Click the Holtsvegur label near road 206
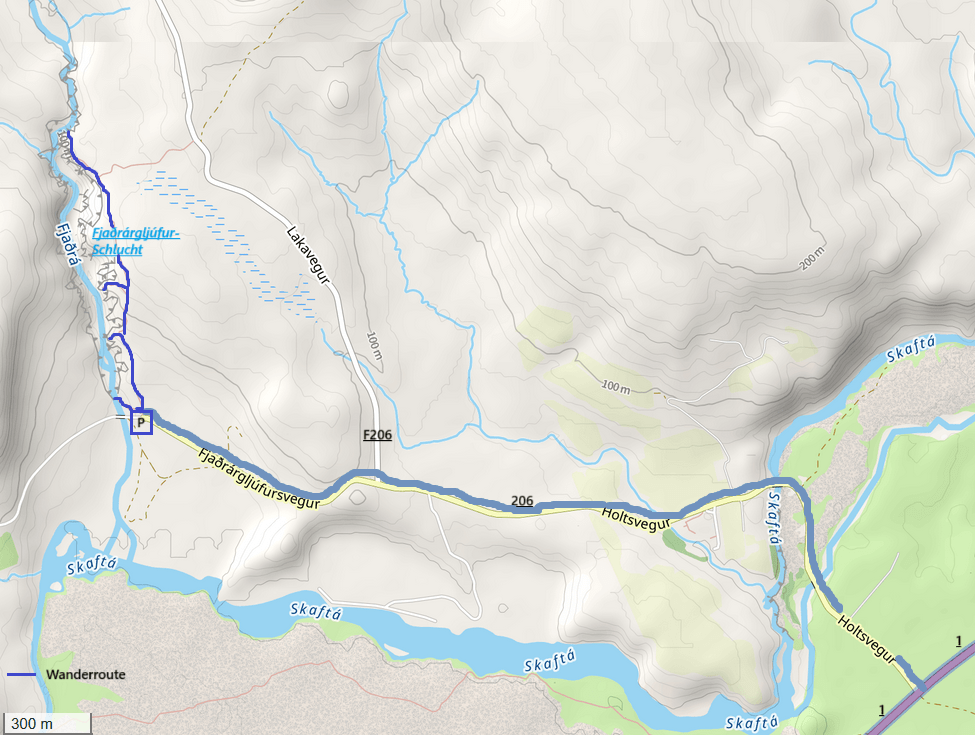Screen dimensions: 975x735 click(x=635, y=519)
